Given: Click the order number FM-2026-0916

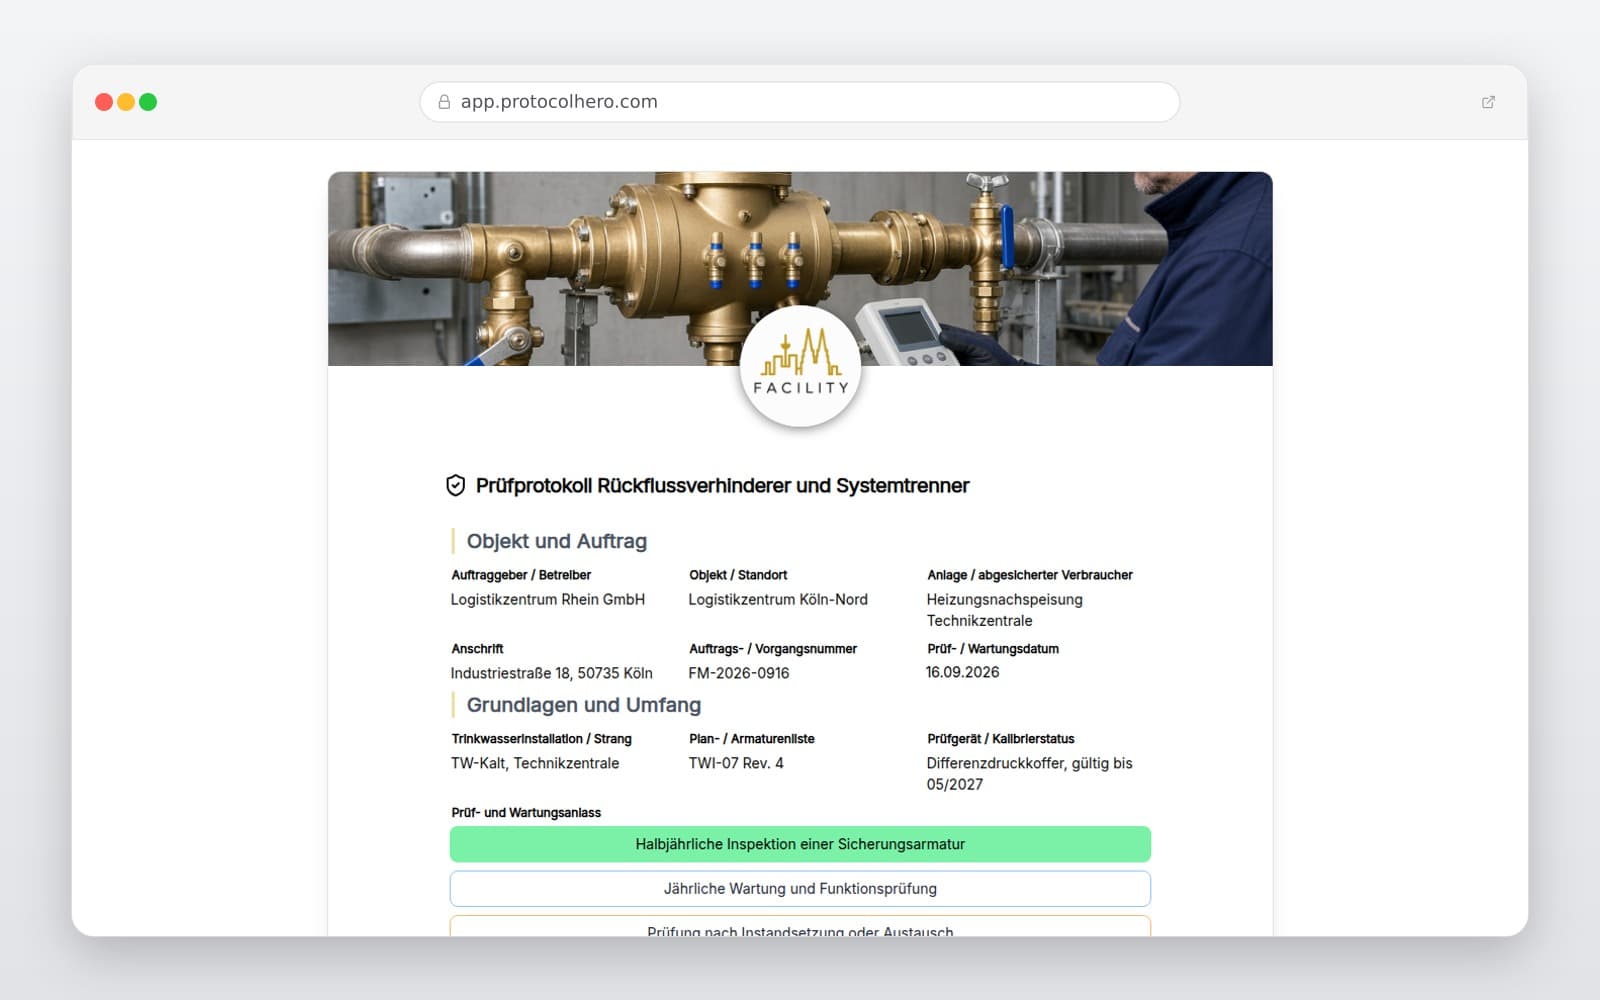Looking at the screenshot, I should click(739, 673).
